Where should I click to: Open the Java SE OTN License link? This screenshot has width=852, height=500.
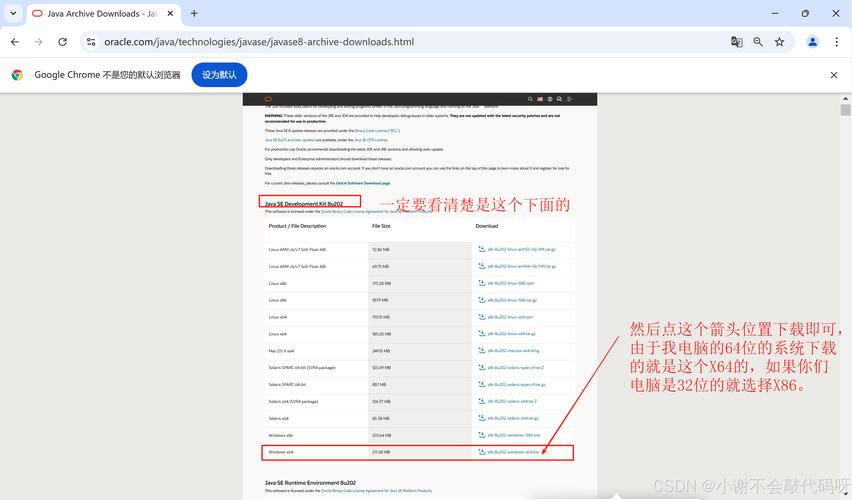[371, 140]
